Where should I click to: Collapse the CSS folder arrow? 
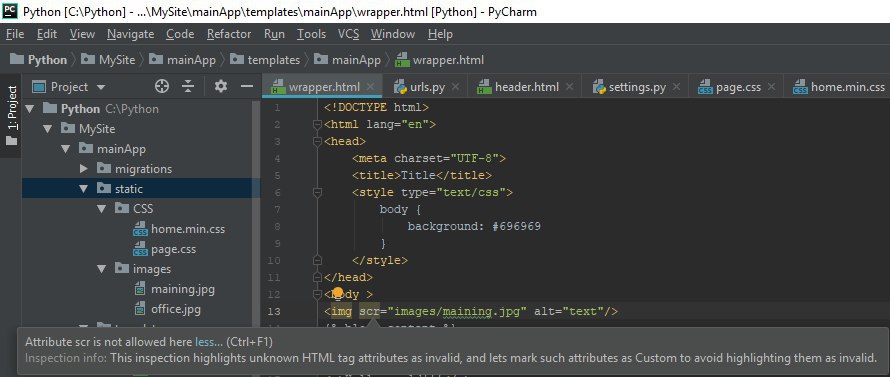(x=102, y=209)
